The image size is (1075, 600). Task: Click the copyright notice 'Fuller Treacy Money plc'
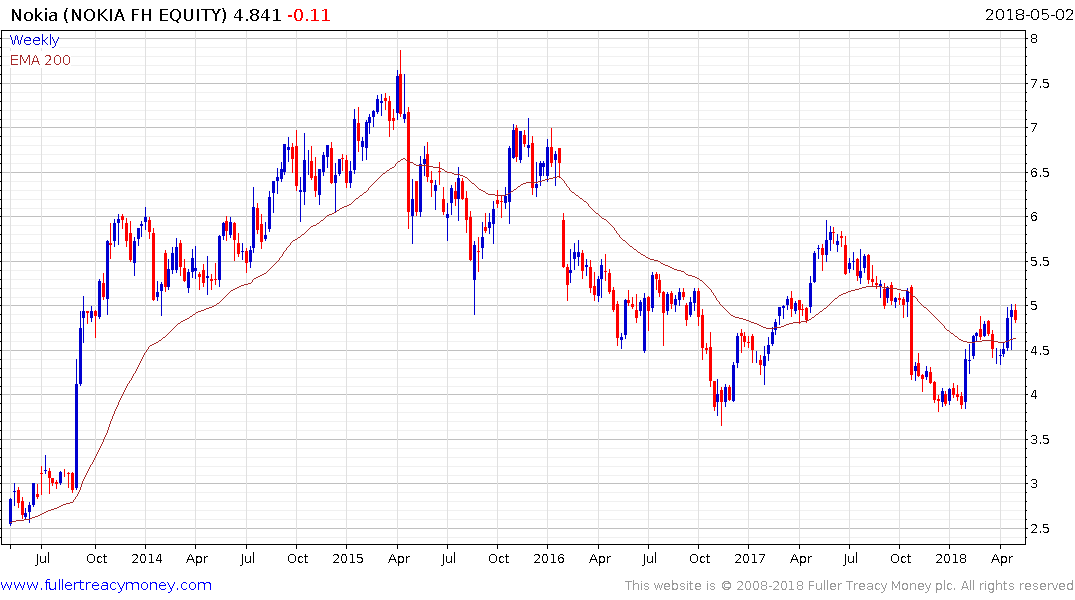coord(881,586)
